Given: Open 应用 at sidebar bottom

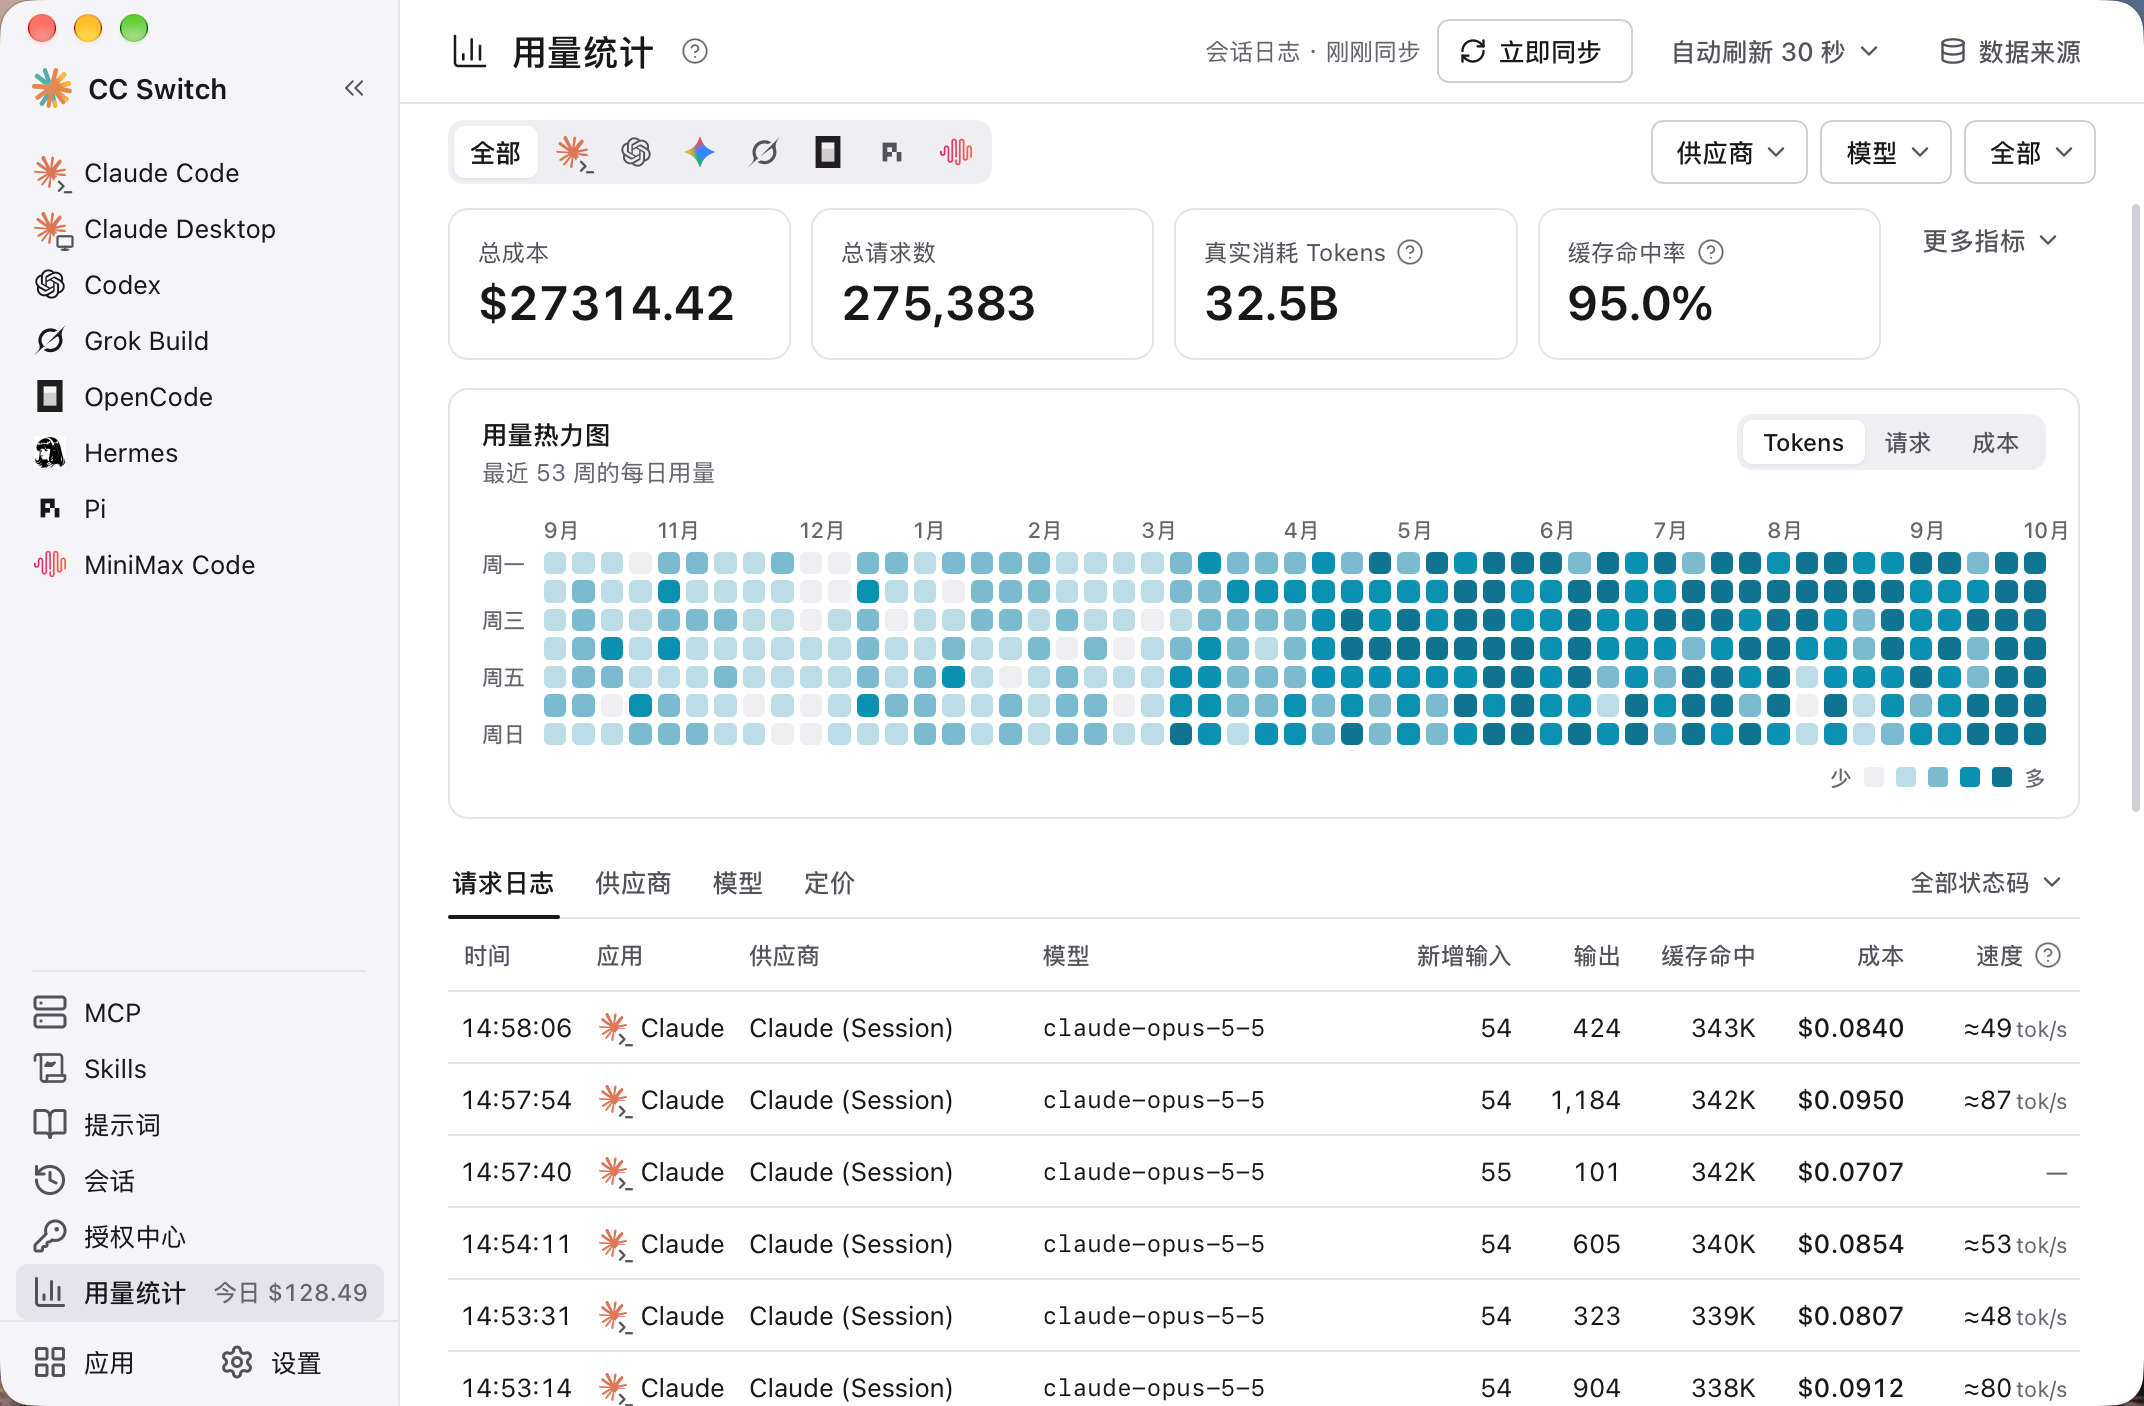Looking at the screenshot, I should point(84,1363).
